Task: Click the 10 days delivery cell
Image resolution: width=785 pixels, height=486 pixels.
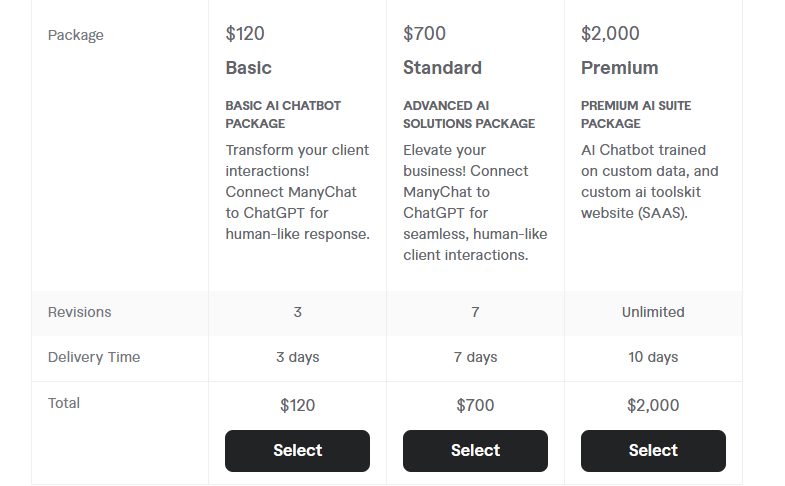Action: pyautogui.click(x=653, y=357)
